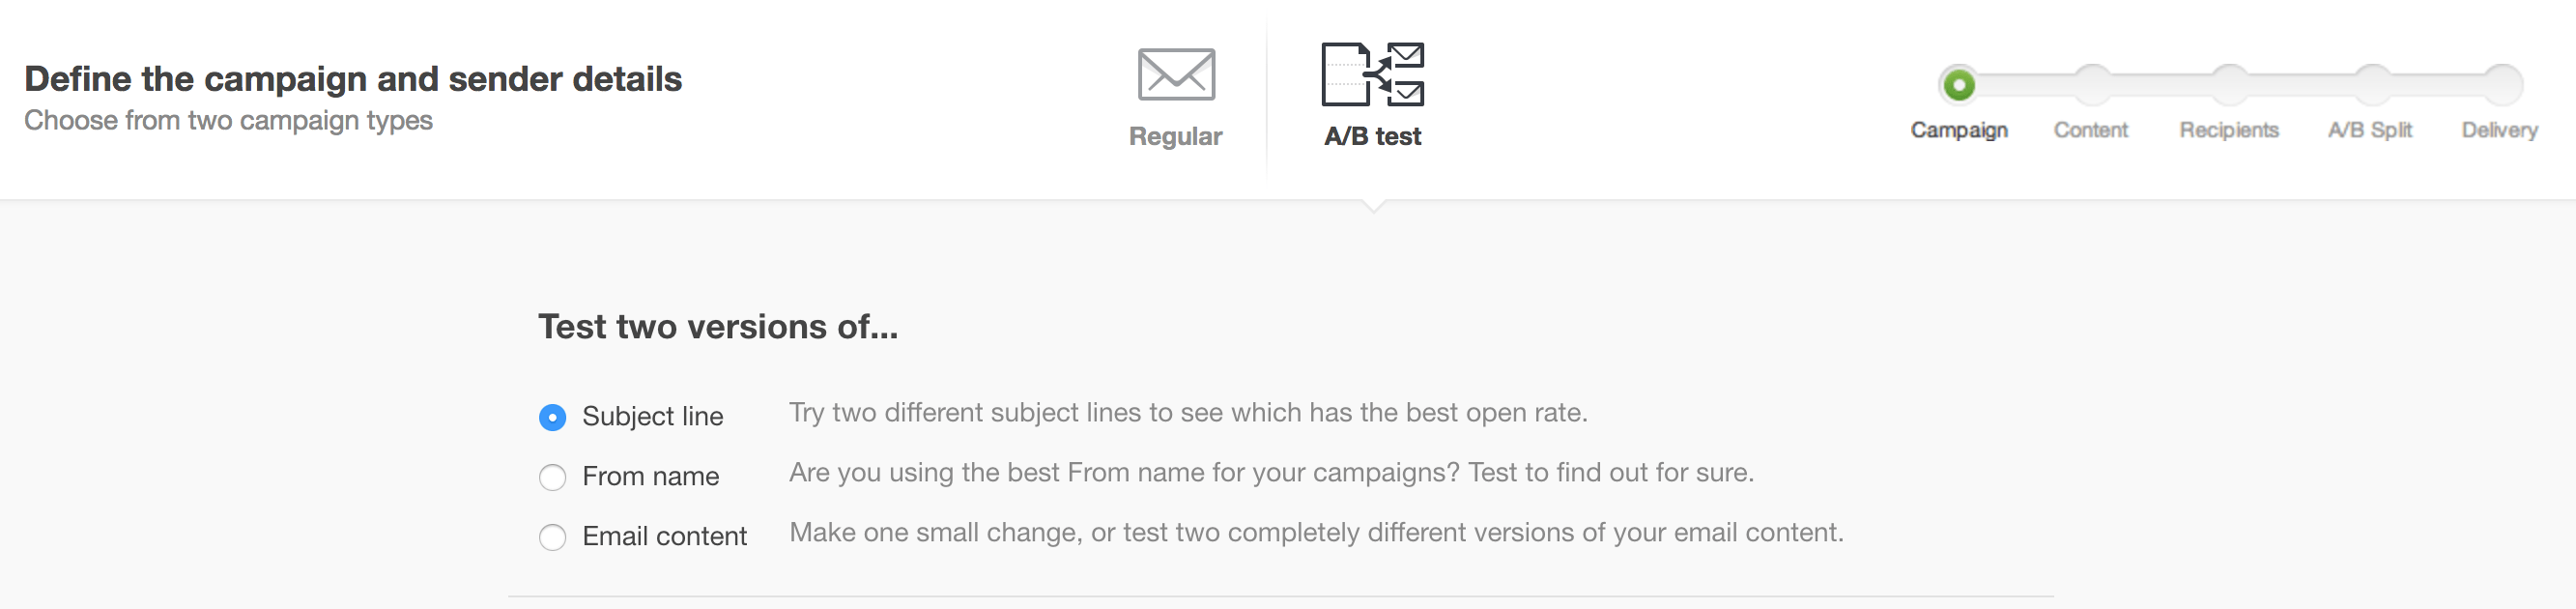Click the "Email content" option text
Image resolution: width=2576 pixels, height=609 pixels.
tap(664, 536)
